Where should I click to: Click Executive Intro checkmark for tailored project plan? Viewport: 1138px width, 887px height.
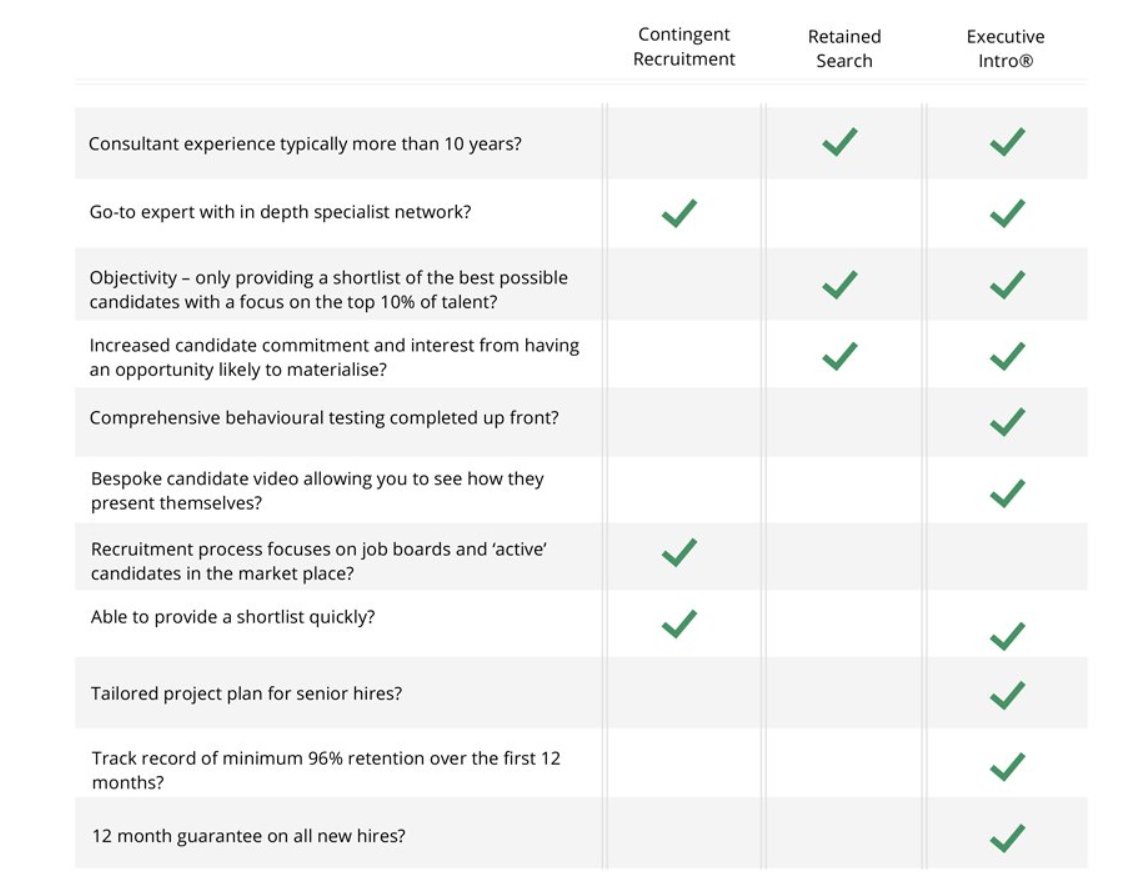(x=1007, y=695)
